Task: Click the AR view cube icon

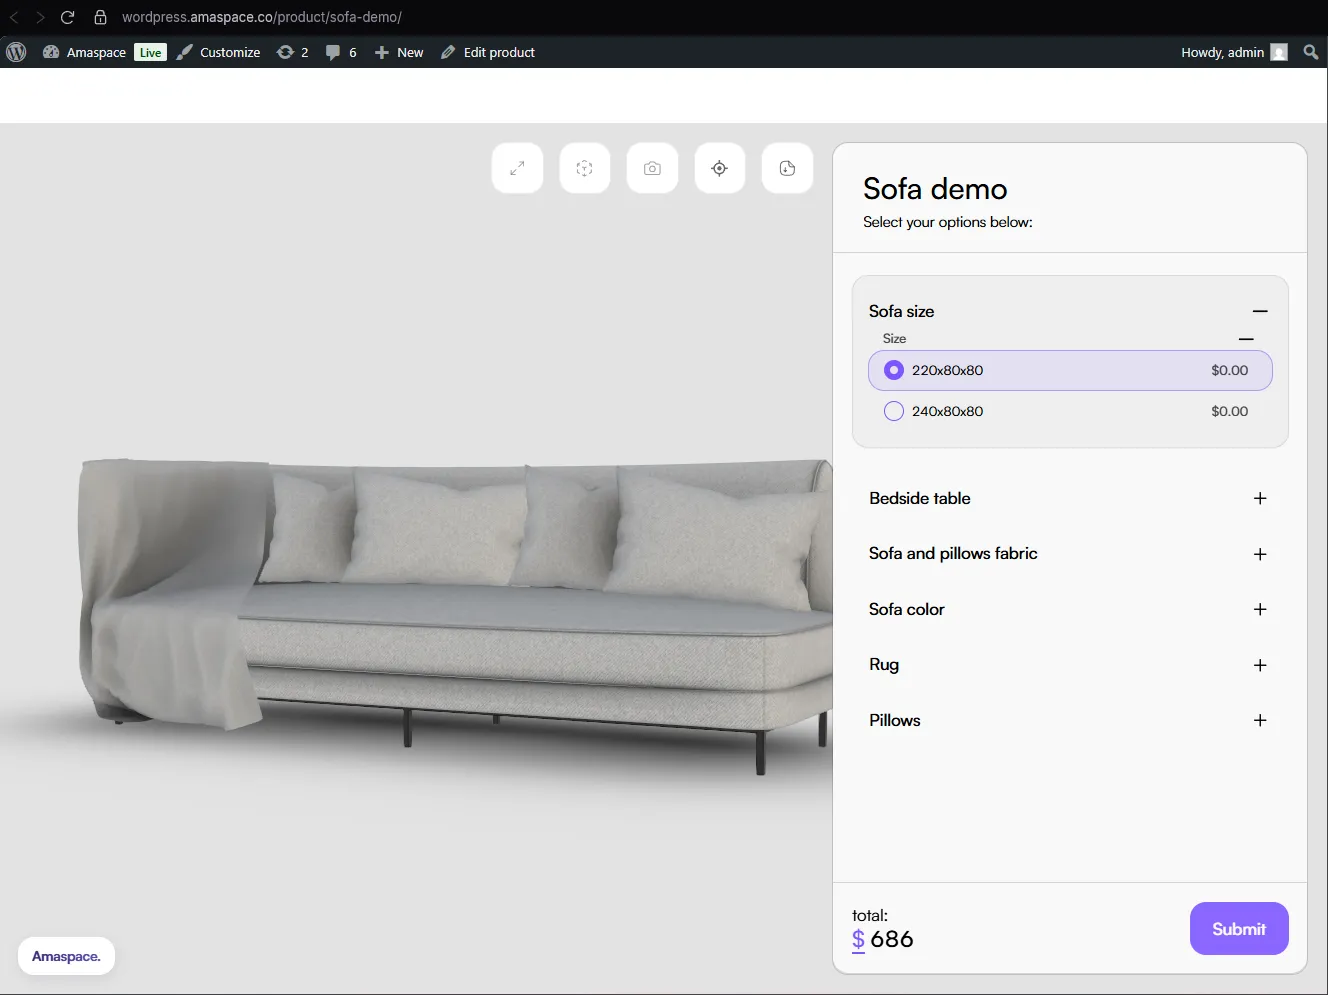Action: [x=585, y=168]
